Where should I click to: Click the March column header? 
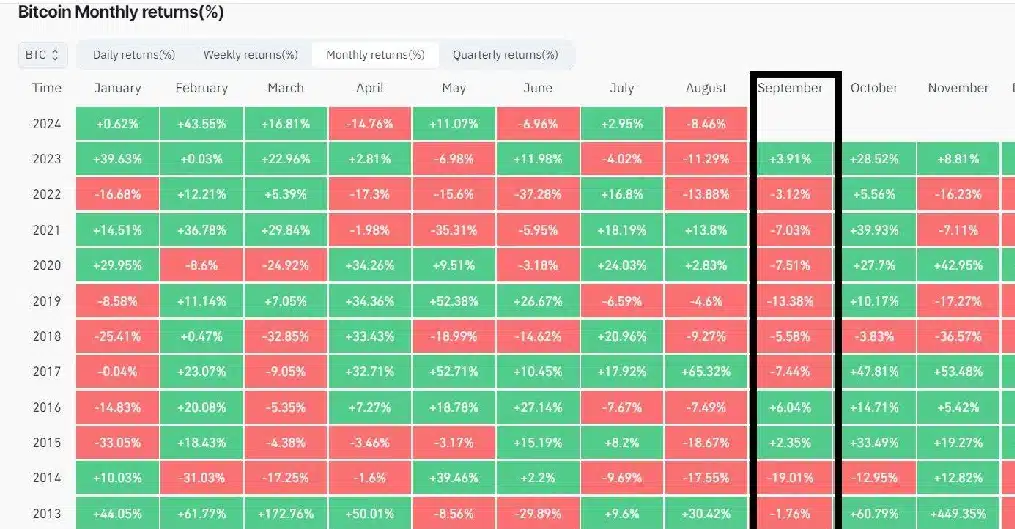[285, 88]
